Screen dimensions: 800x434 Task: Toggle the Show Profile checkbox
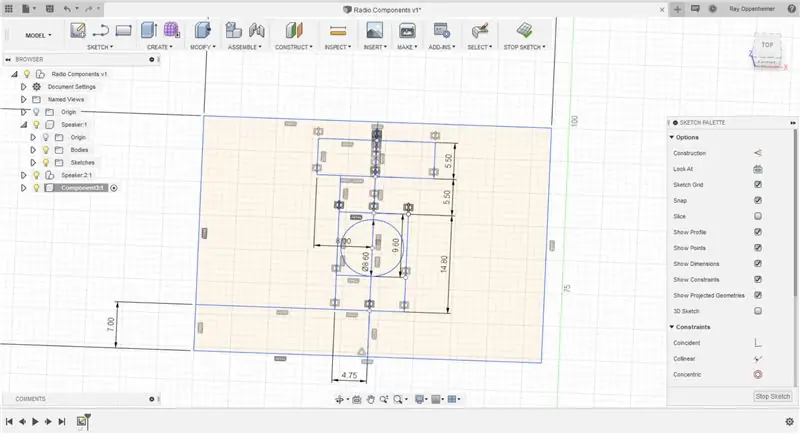[758, 232]
